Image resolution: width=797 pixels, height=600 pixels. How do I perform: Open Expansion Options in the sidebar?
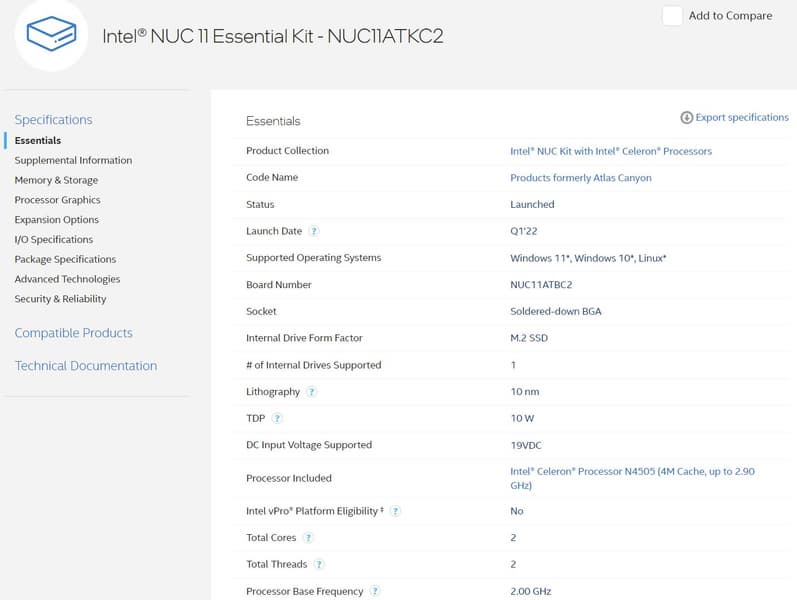click(x=56, y=220)
